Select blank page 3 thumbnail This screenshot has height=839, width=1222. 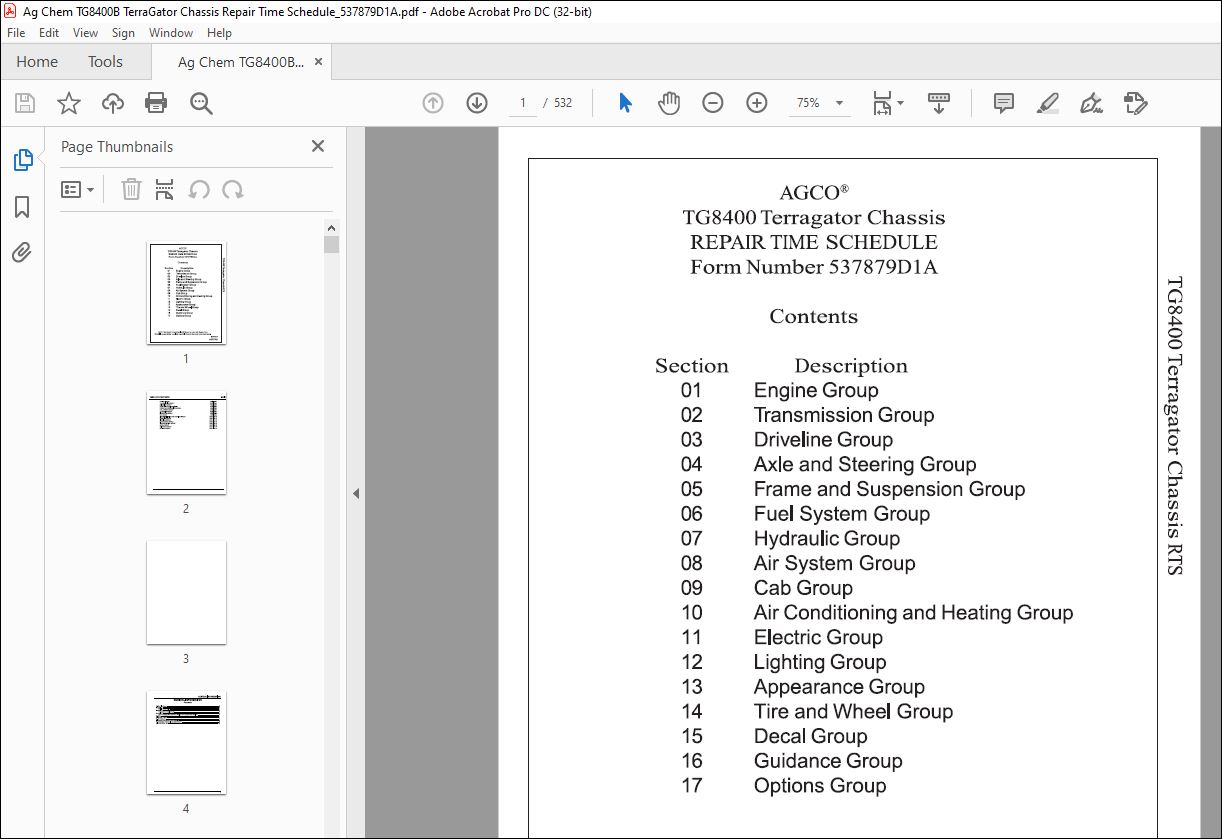coord(186,593)
